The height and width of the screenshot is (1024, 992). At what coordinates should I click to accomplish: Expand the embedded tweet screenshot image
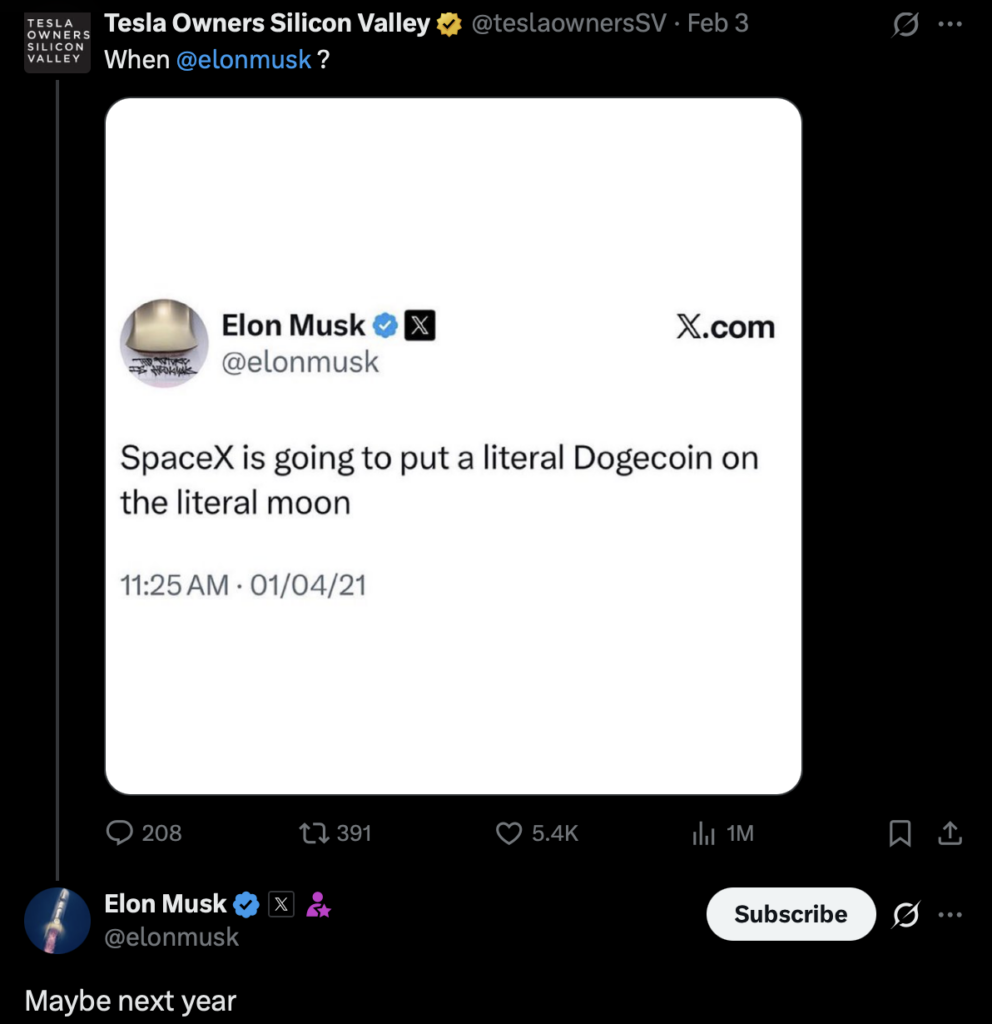click(x=452, y=444)
